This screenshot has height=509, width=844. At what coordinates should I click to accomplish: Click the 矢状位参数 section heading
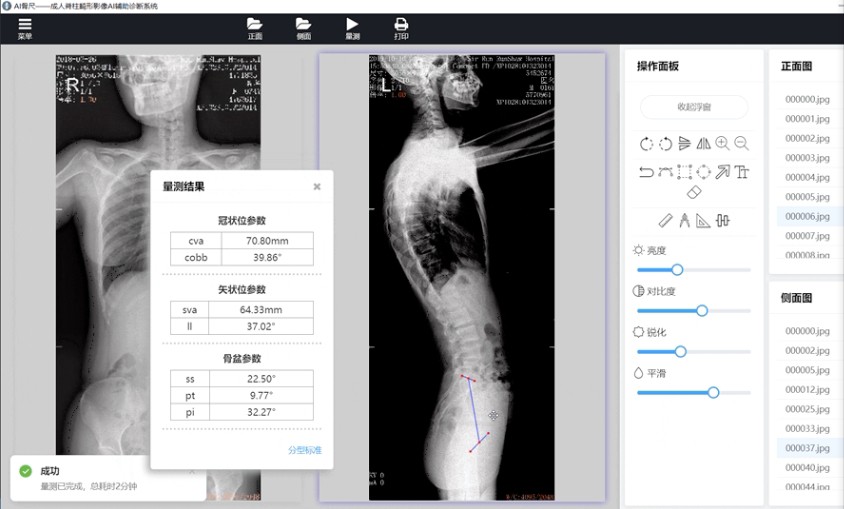pyautogui.click(x=242, y=289)
